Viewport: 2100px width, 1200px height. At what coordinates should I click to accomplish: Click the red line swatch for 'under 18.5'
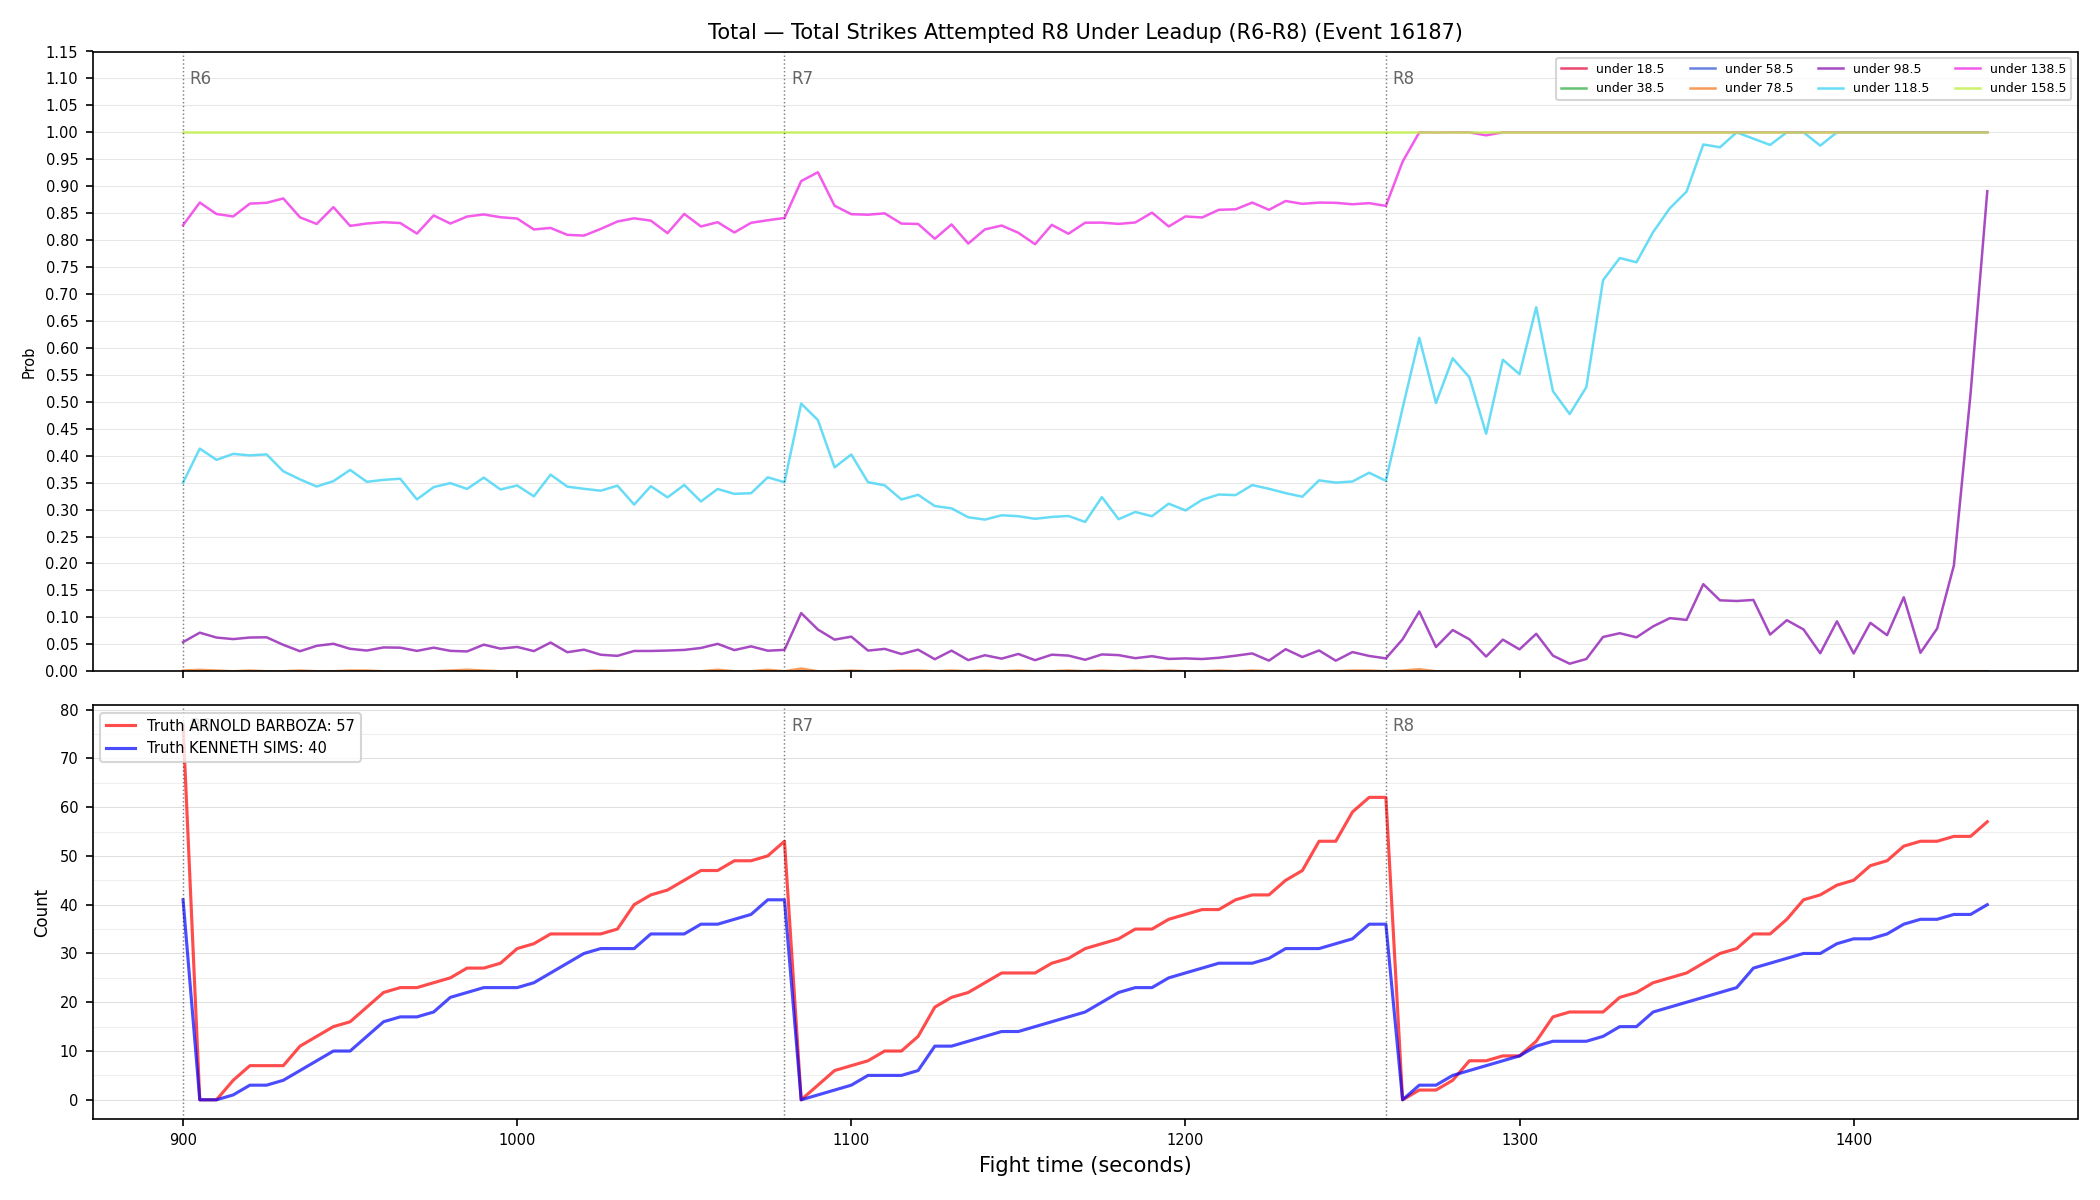(1575, 69)
